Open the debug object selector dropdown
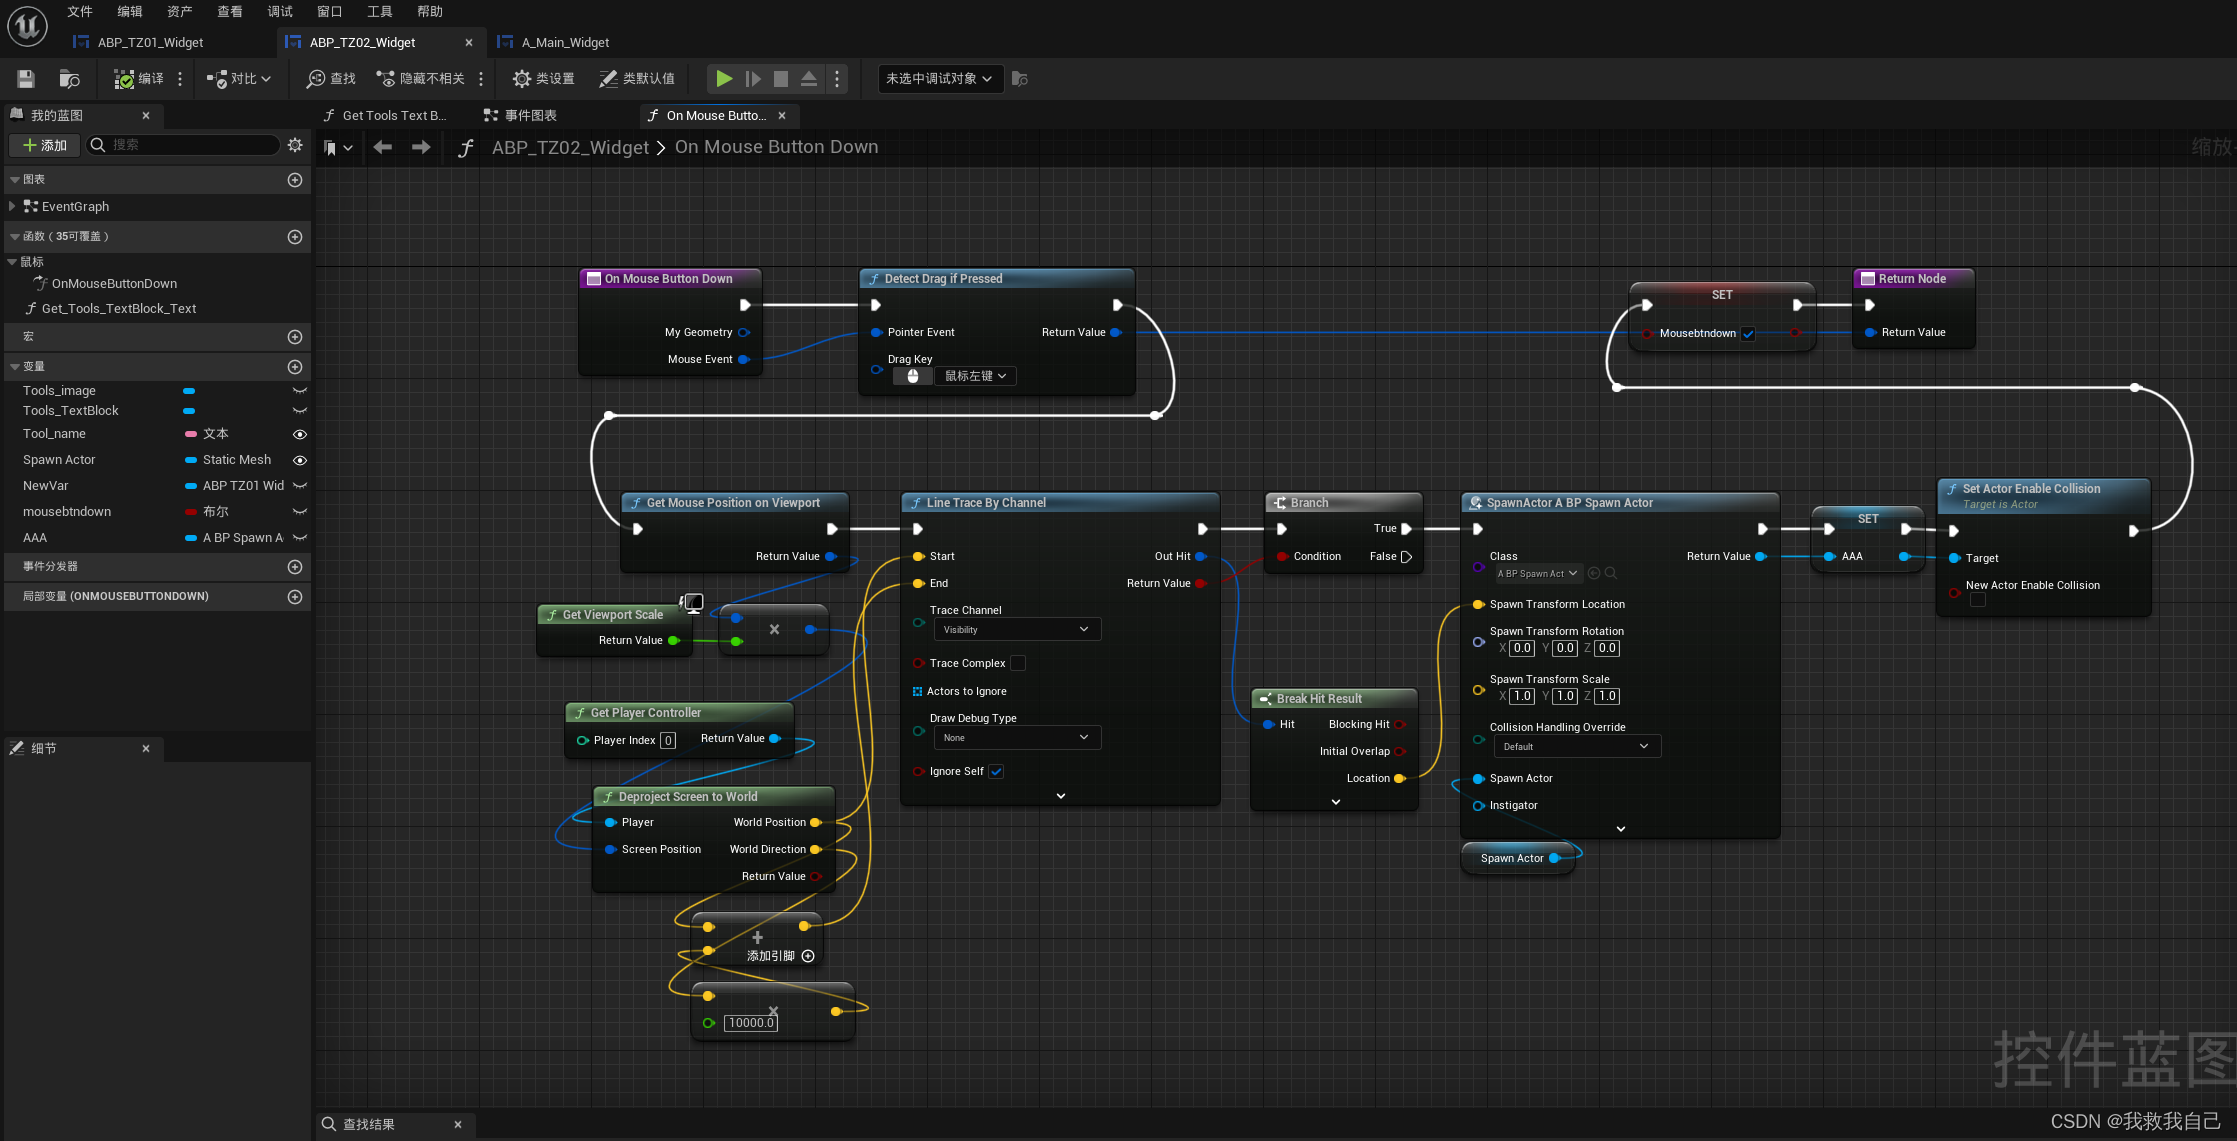 tap(940, 79)
